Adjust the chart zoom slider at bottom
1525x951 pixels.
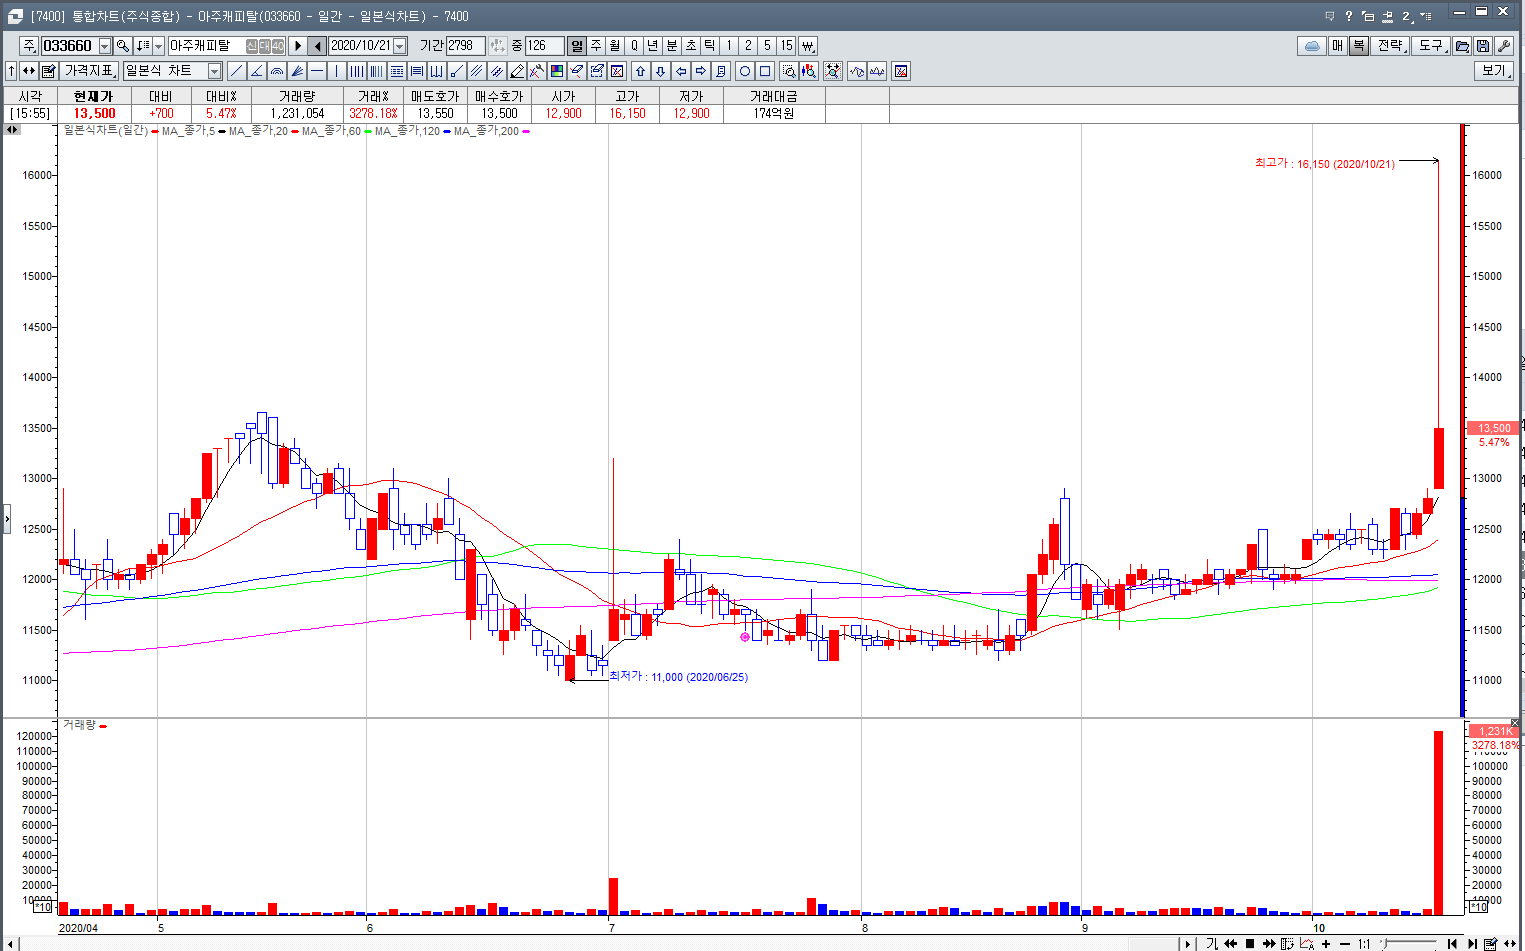[x=1410, y=943]
